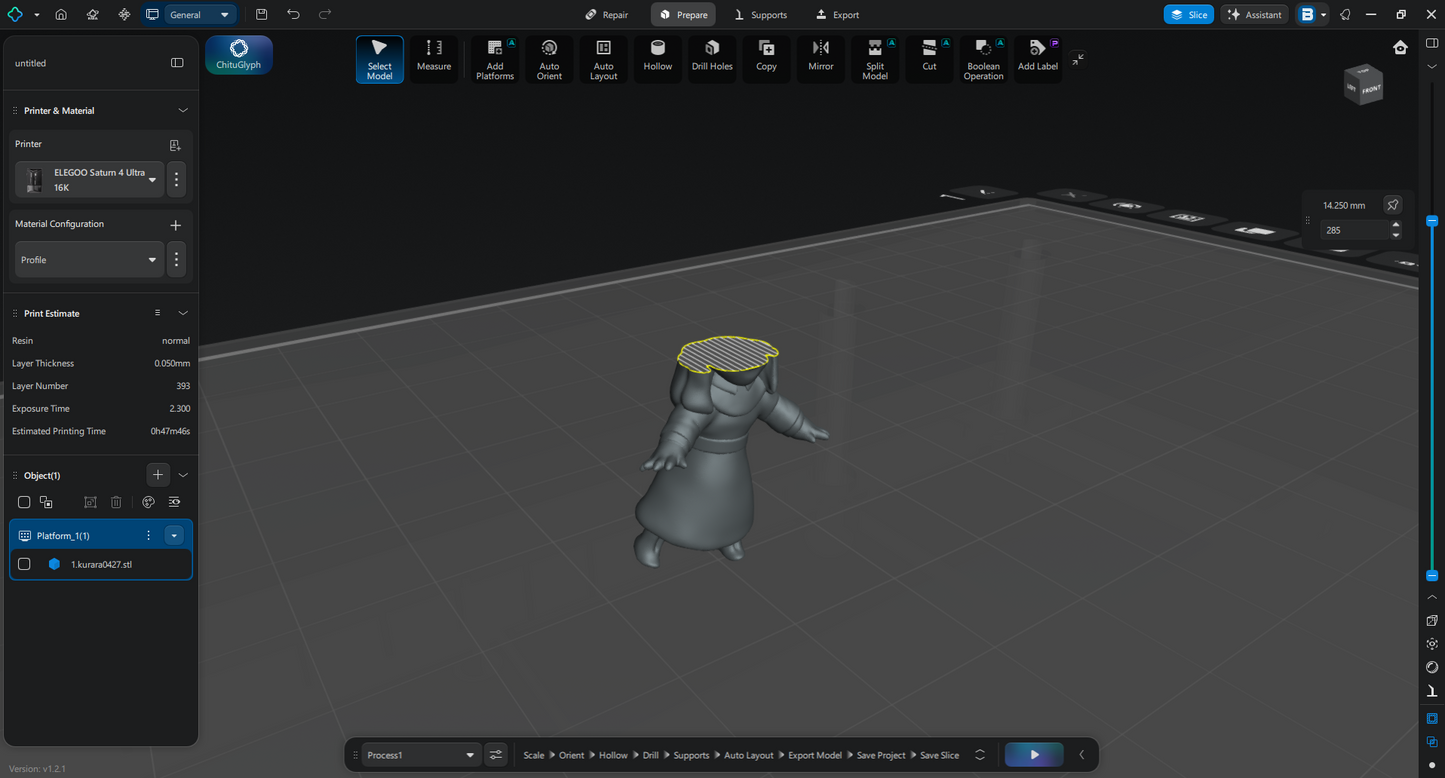Switch to the Prepare tab

point(683,15)
